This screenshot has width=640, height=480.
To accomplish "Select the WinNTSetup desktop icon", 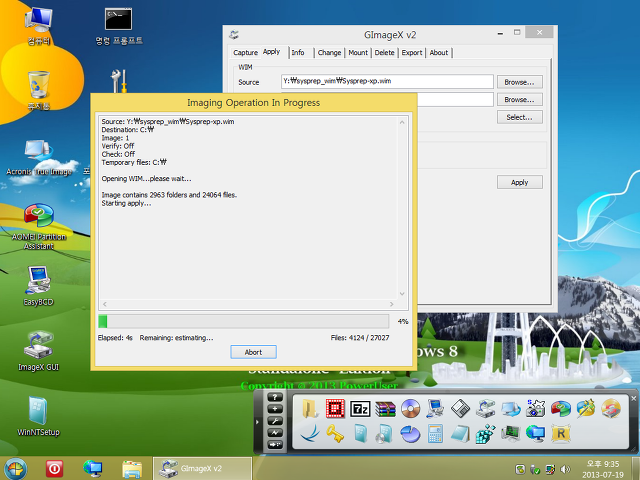I will point(38,416).
